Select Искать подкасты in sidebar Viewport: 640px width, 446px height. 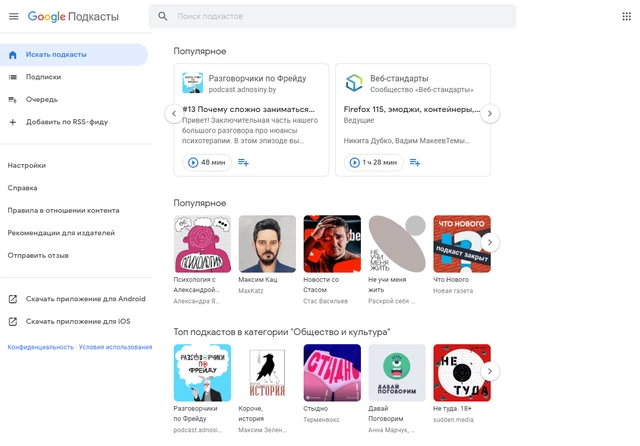coord(56,54)
